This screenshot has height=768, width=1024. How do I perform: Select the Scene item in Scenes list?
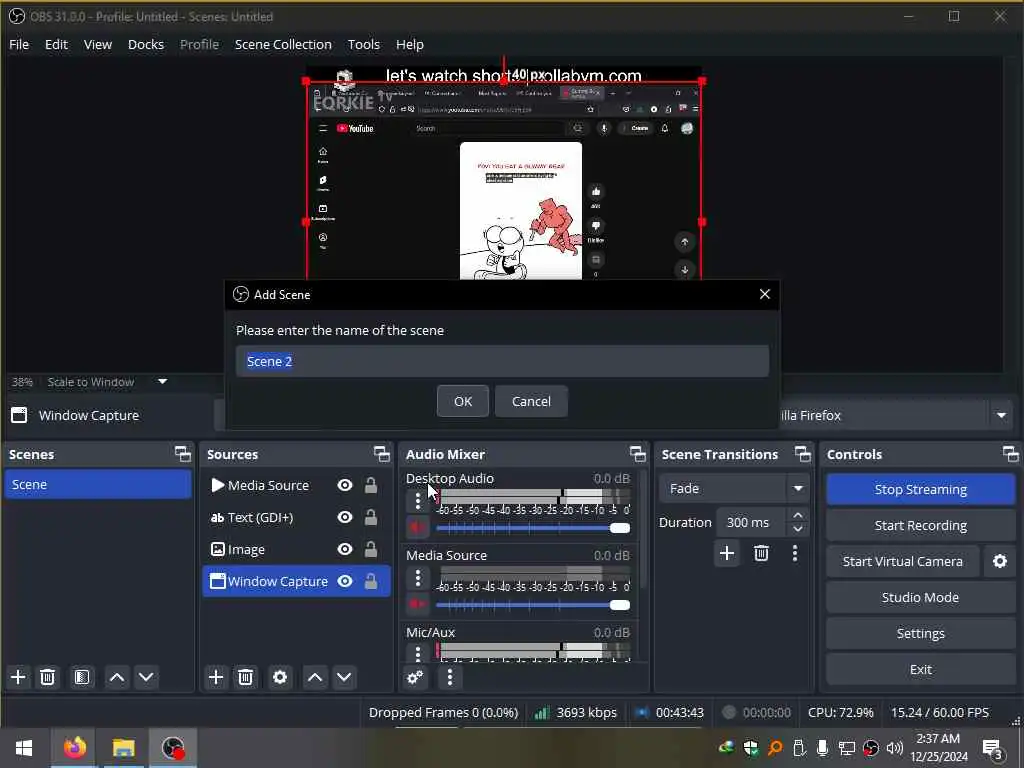[98, 485]
